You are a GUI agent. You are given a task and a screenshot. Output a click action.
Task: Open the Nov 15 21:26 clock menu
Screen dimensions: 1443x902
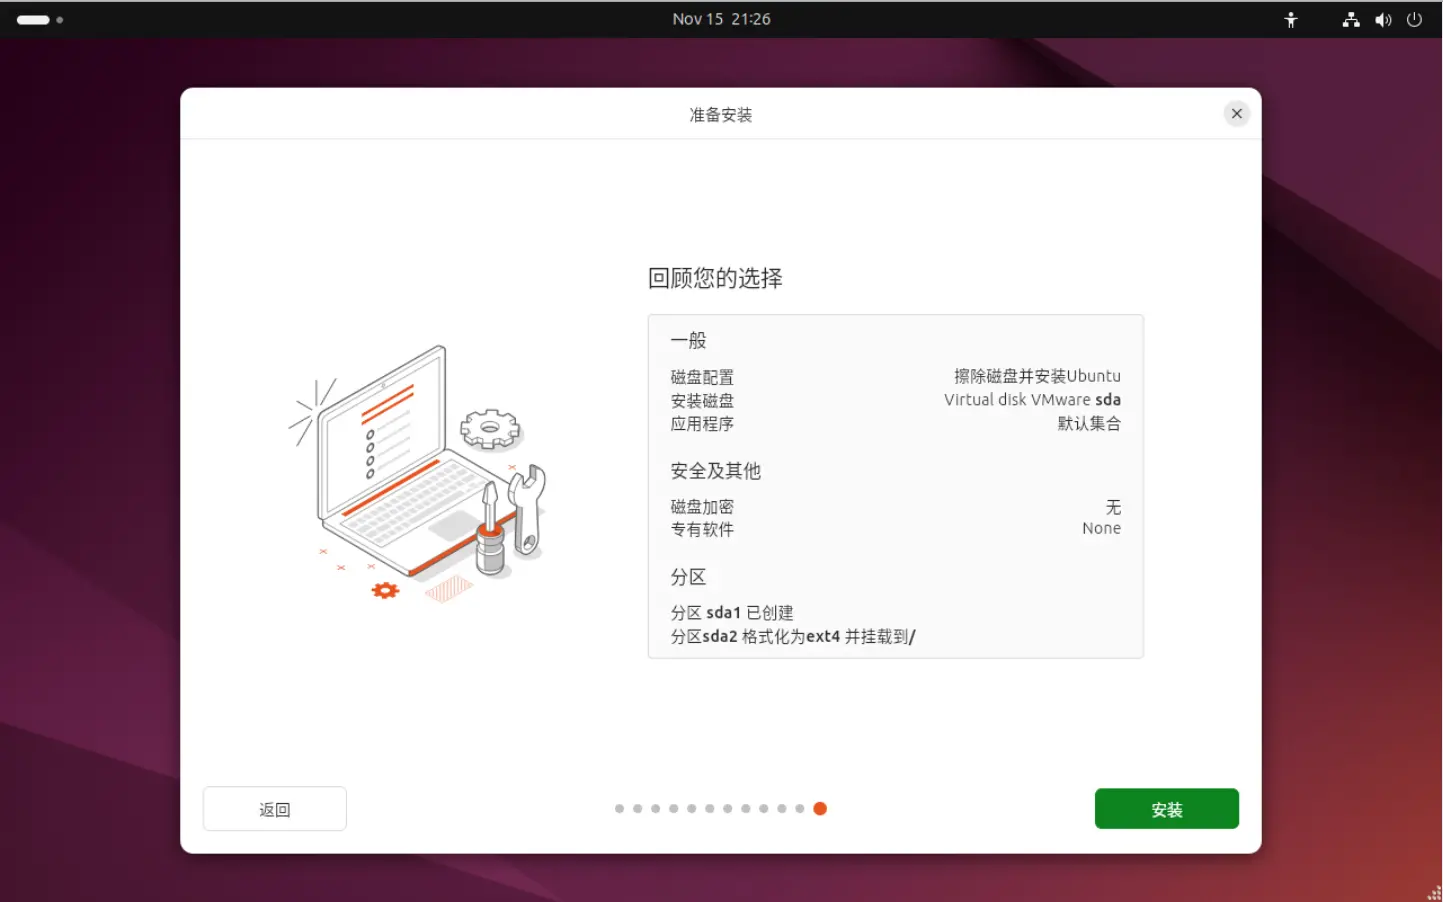721,19
